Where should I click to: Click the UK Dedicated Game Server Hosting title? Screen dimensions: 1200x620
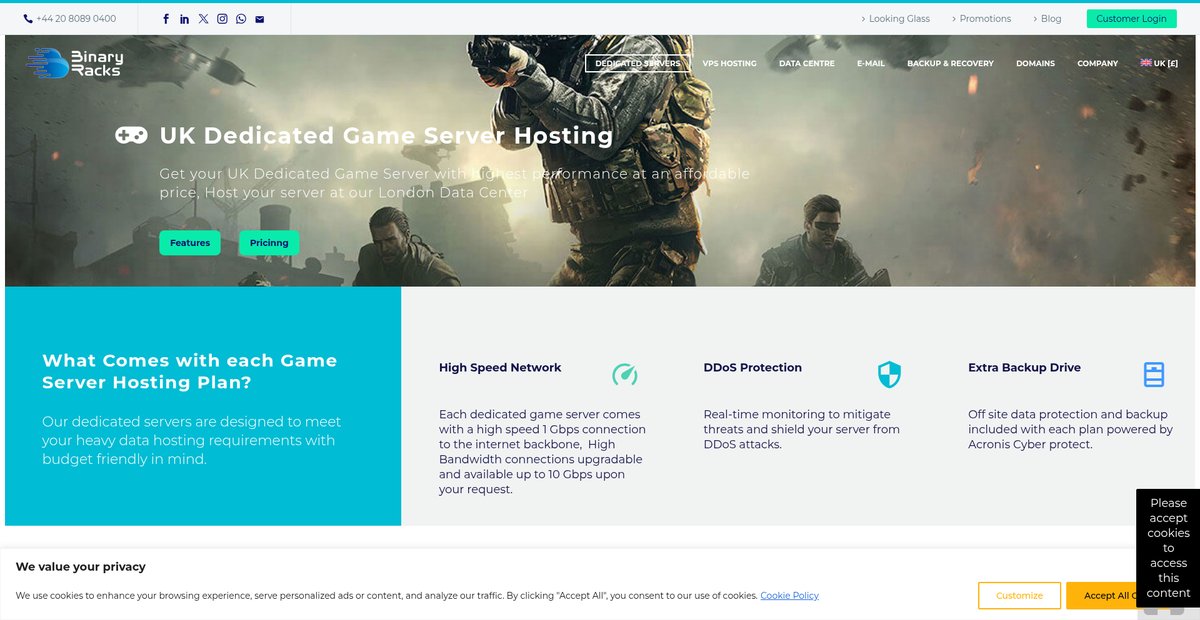[387, 135]
